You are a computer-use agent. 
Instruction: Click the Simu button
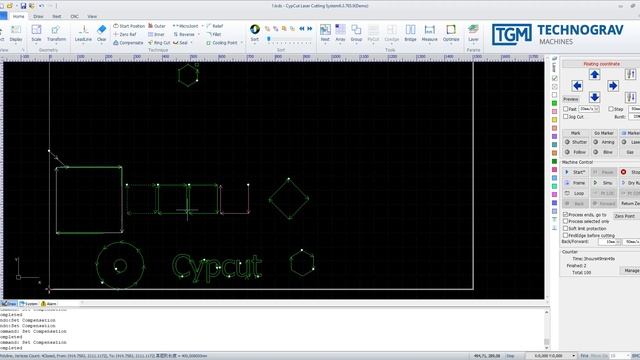click(604, 183)
